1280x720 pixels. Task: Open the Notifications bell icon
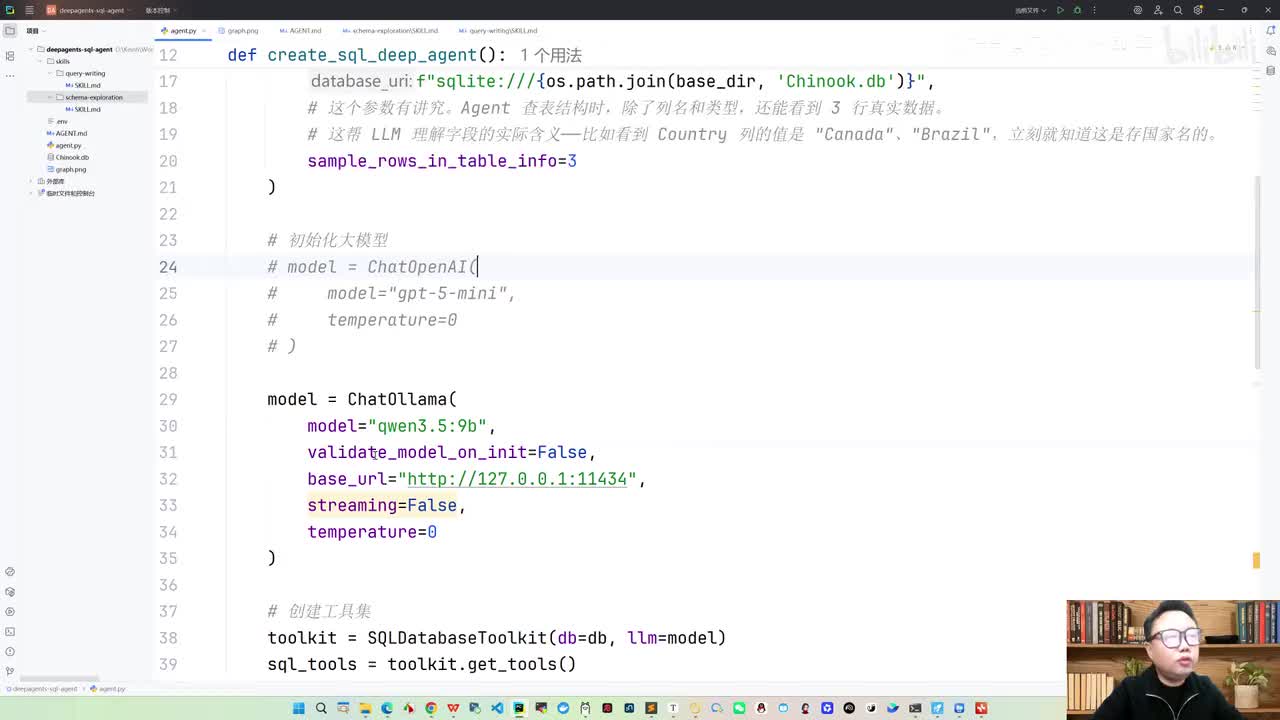point(1270,31)
